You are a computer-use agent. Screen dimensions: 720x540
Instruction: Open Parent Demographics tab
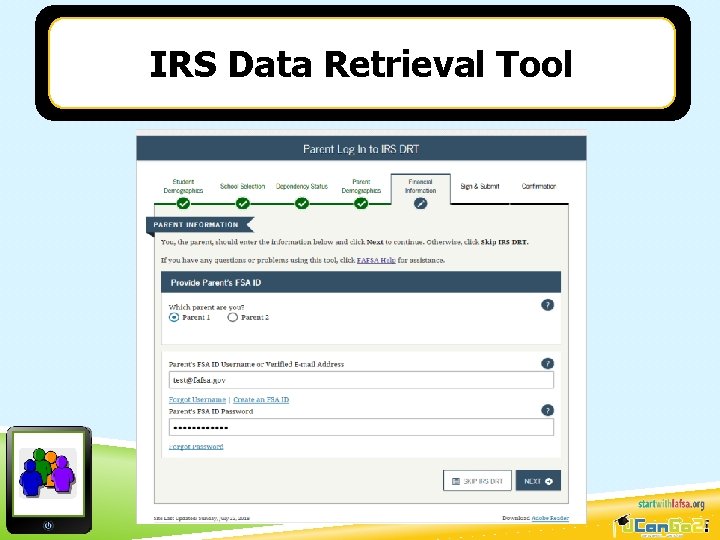click(361, 186)
